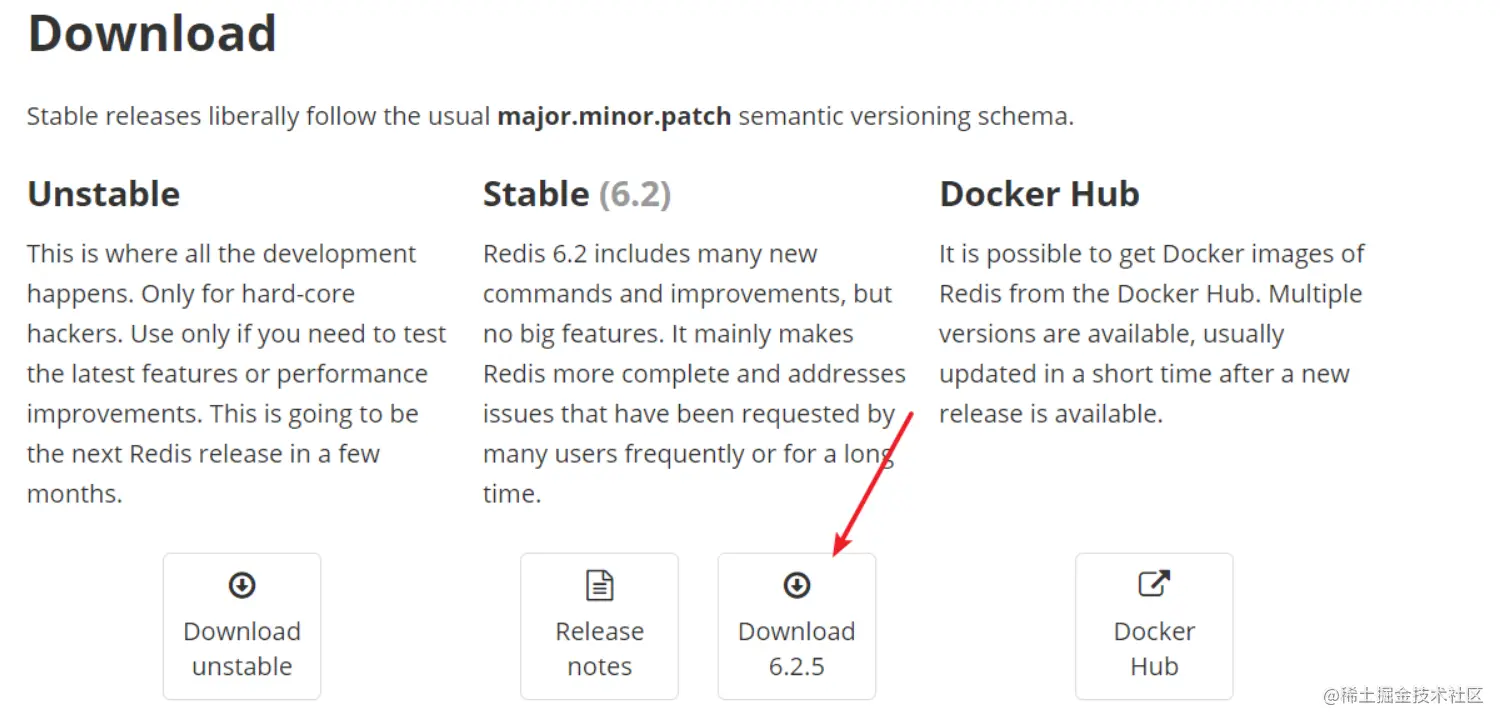Viewport: 1505px width, 727px height.
Task: Click the gray "(6.2)" version text
Action: [635, 194]
